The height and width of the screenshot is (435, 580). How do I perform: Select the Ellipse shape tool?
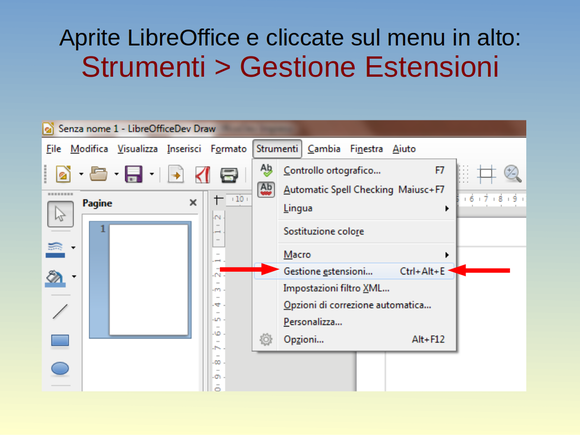tap(60, 368)
